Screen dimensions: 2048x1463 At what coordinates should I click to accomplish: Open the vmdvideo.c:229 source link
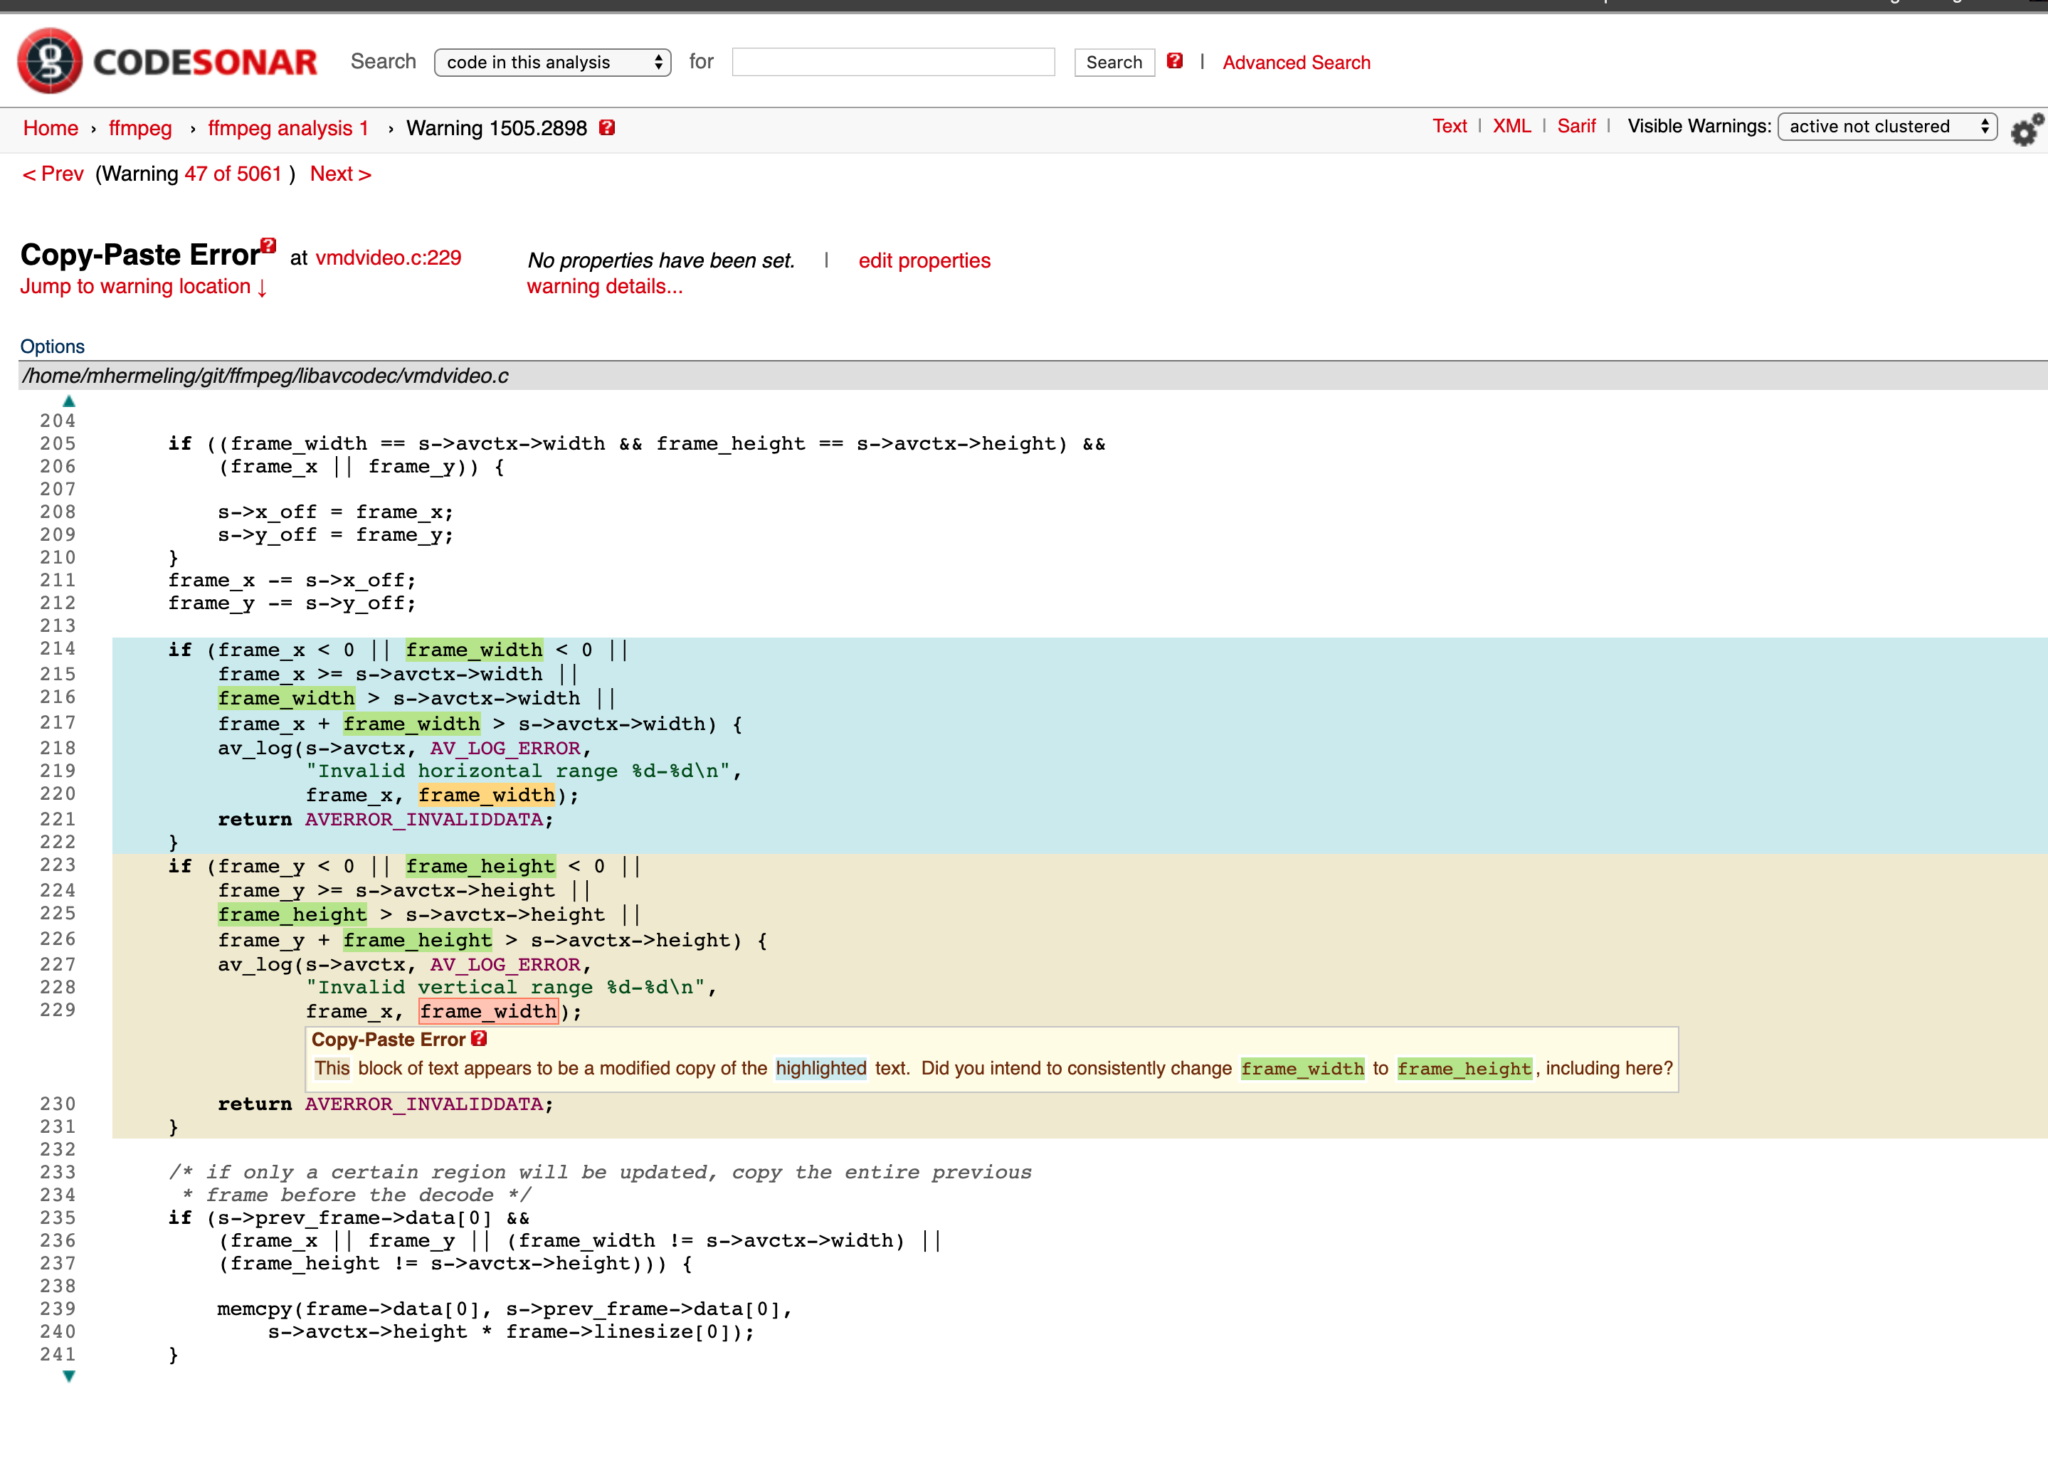(x=388, y=257)
